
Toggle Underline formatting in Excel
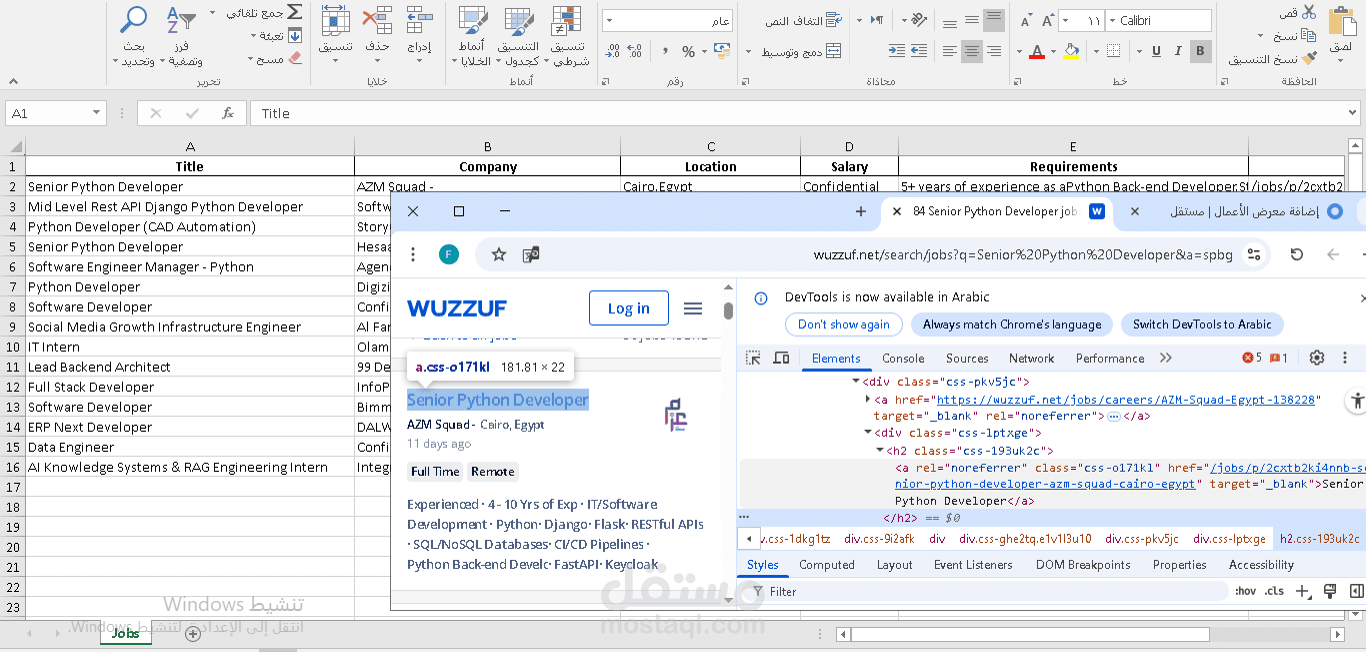[1155, 51]
